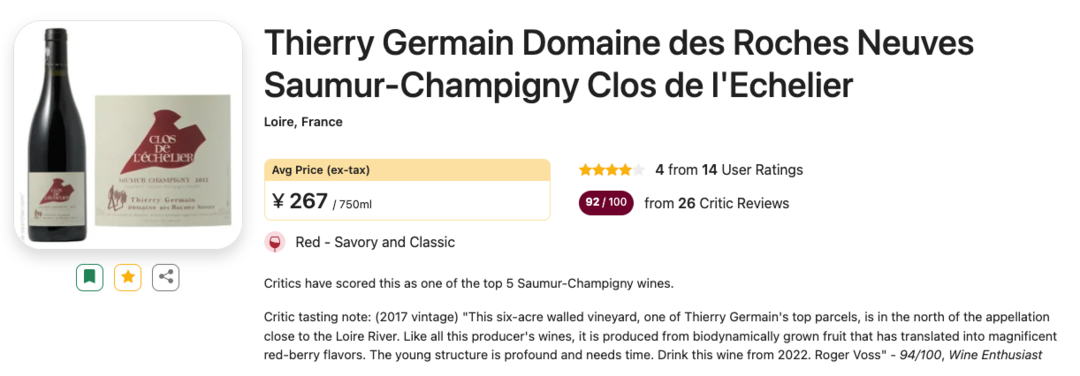Open the share icon button

[x=165, y=277]
